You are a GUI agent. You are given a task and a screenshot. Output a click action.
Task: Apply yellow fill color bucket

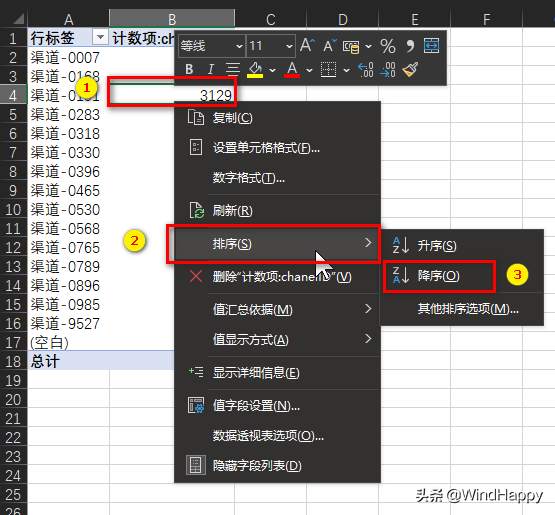point(255,70)
